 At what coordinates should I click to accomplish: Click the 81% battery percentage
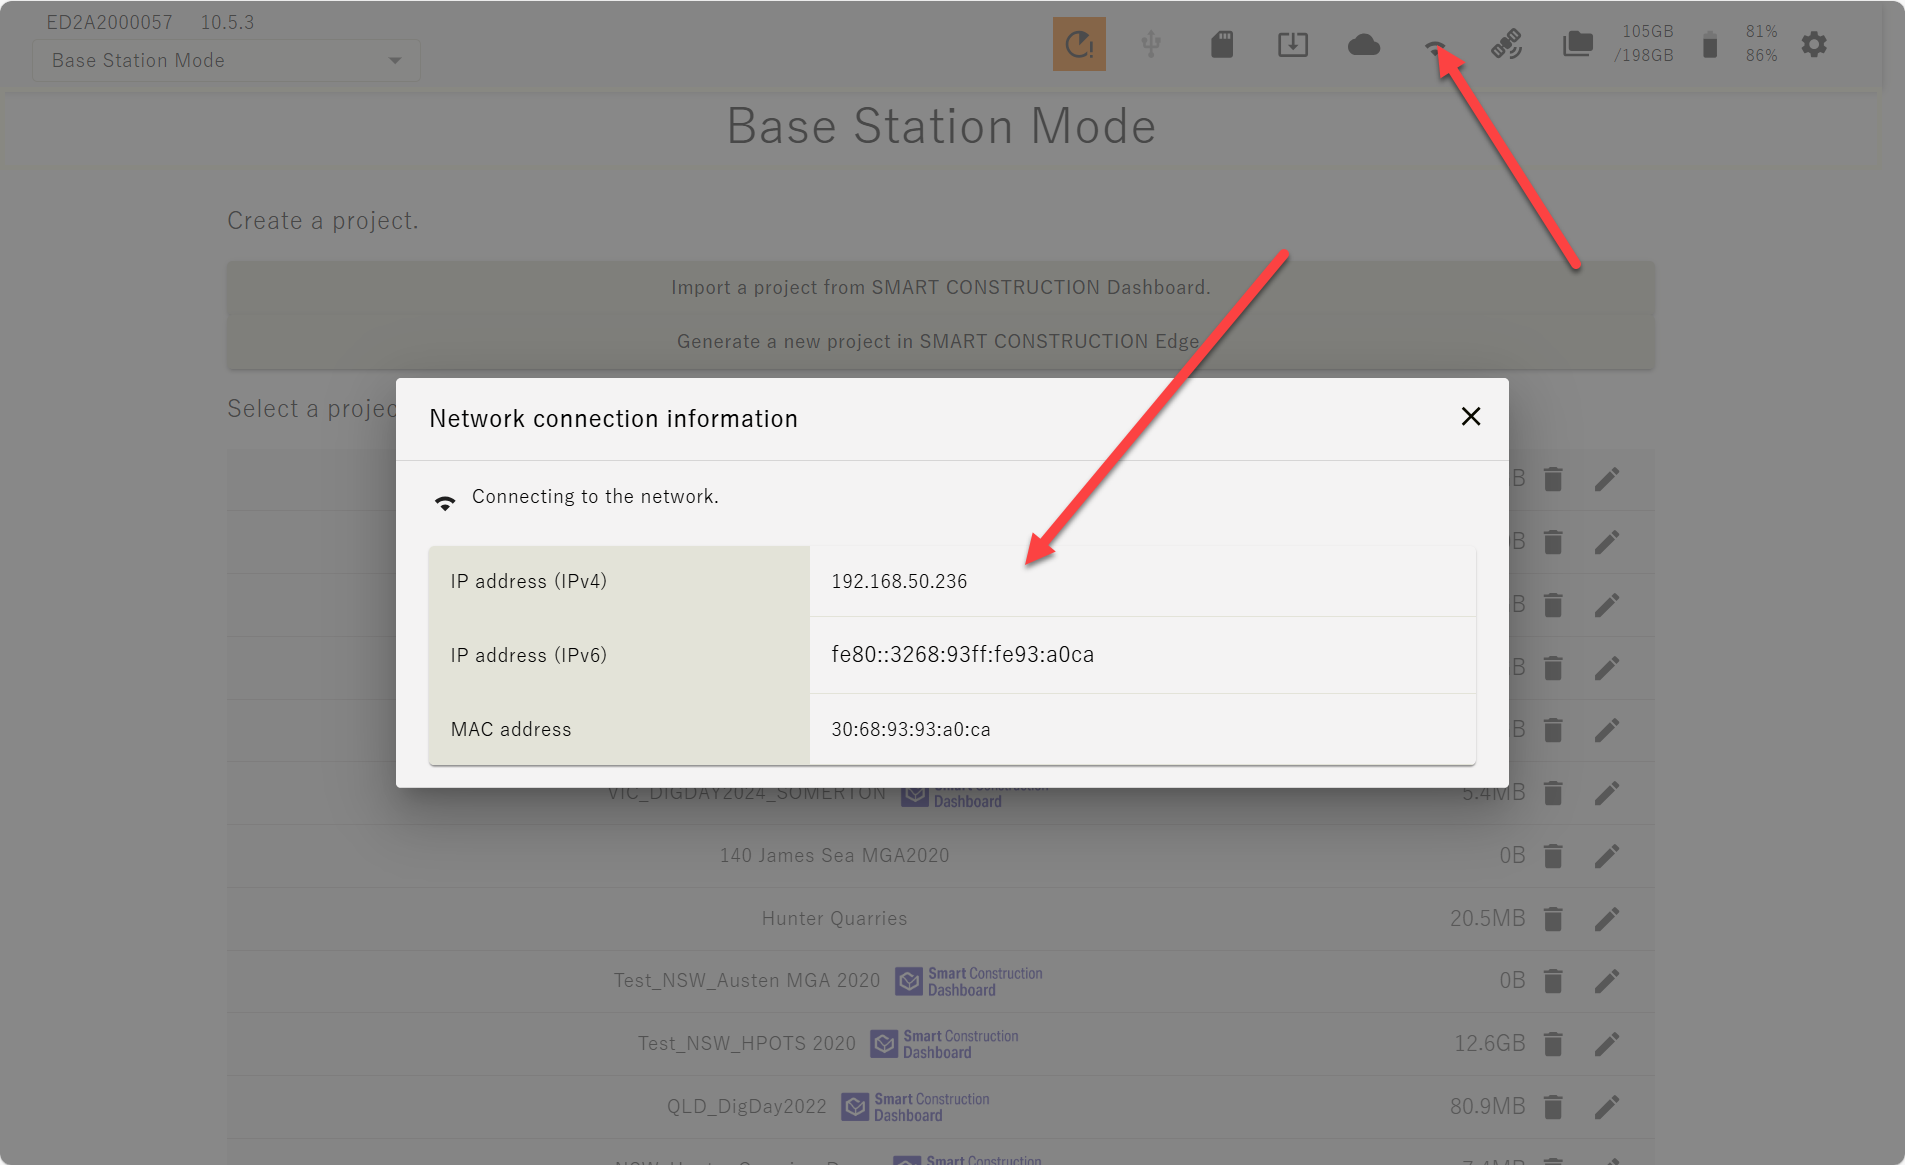(x=1761, y=32)
